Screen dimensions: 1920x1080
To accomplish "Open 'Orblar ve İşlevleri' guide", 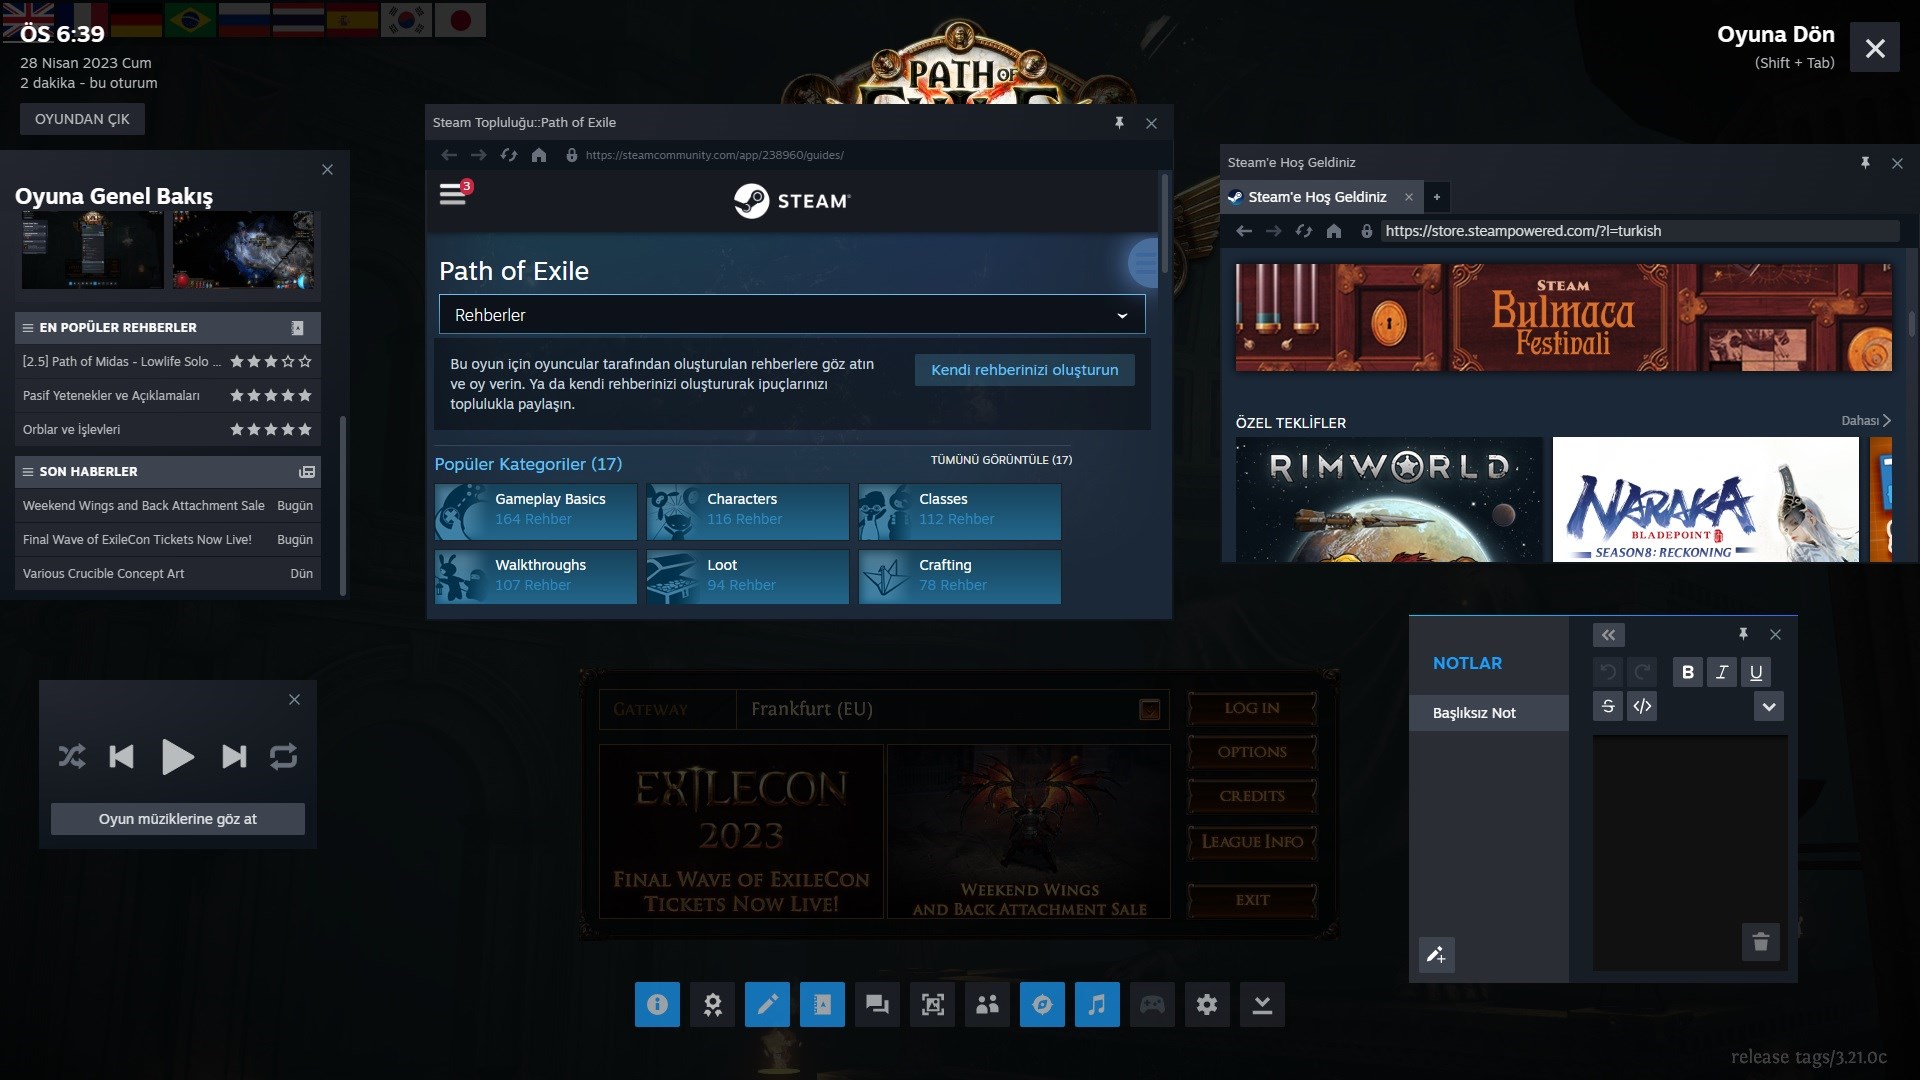I will (x=167, y=430).
